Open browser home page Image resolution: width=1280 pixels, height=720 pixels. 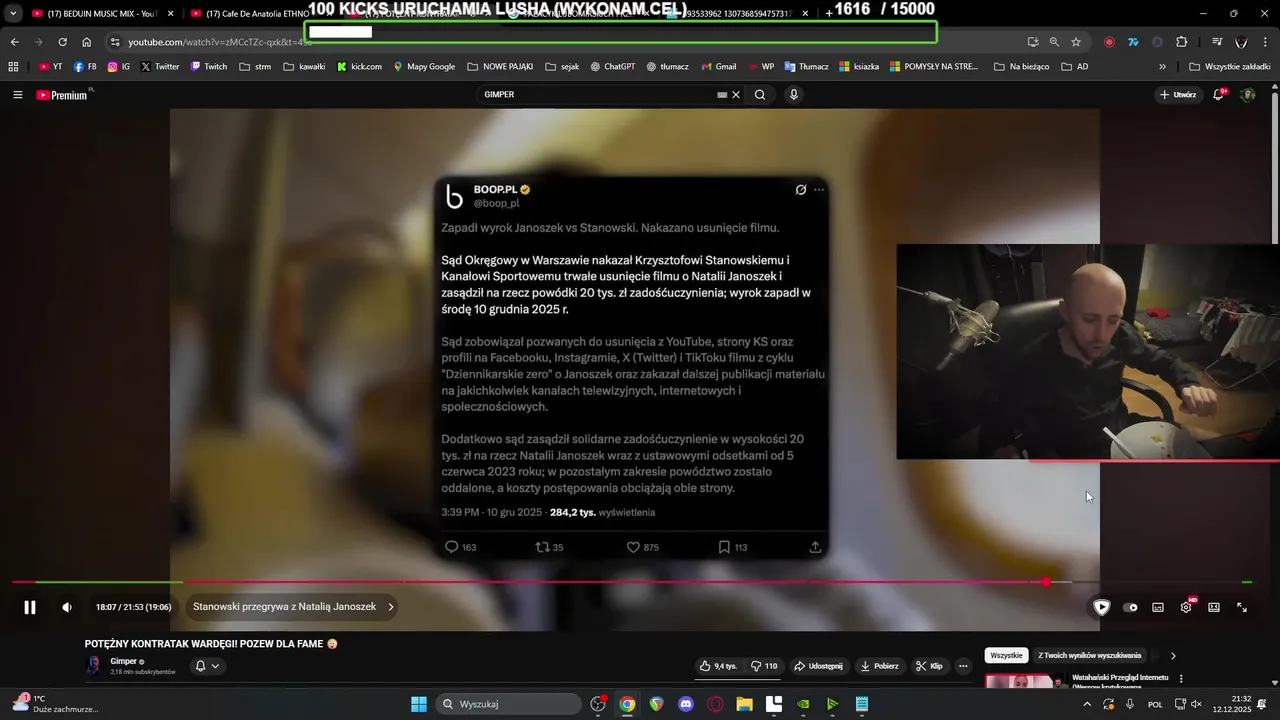(87, 42)
